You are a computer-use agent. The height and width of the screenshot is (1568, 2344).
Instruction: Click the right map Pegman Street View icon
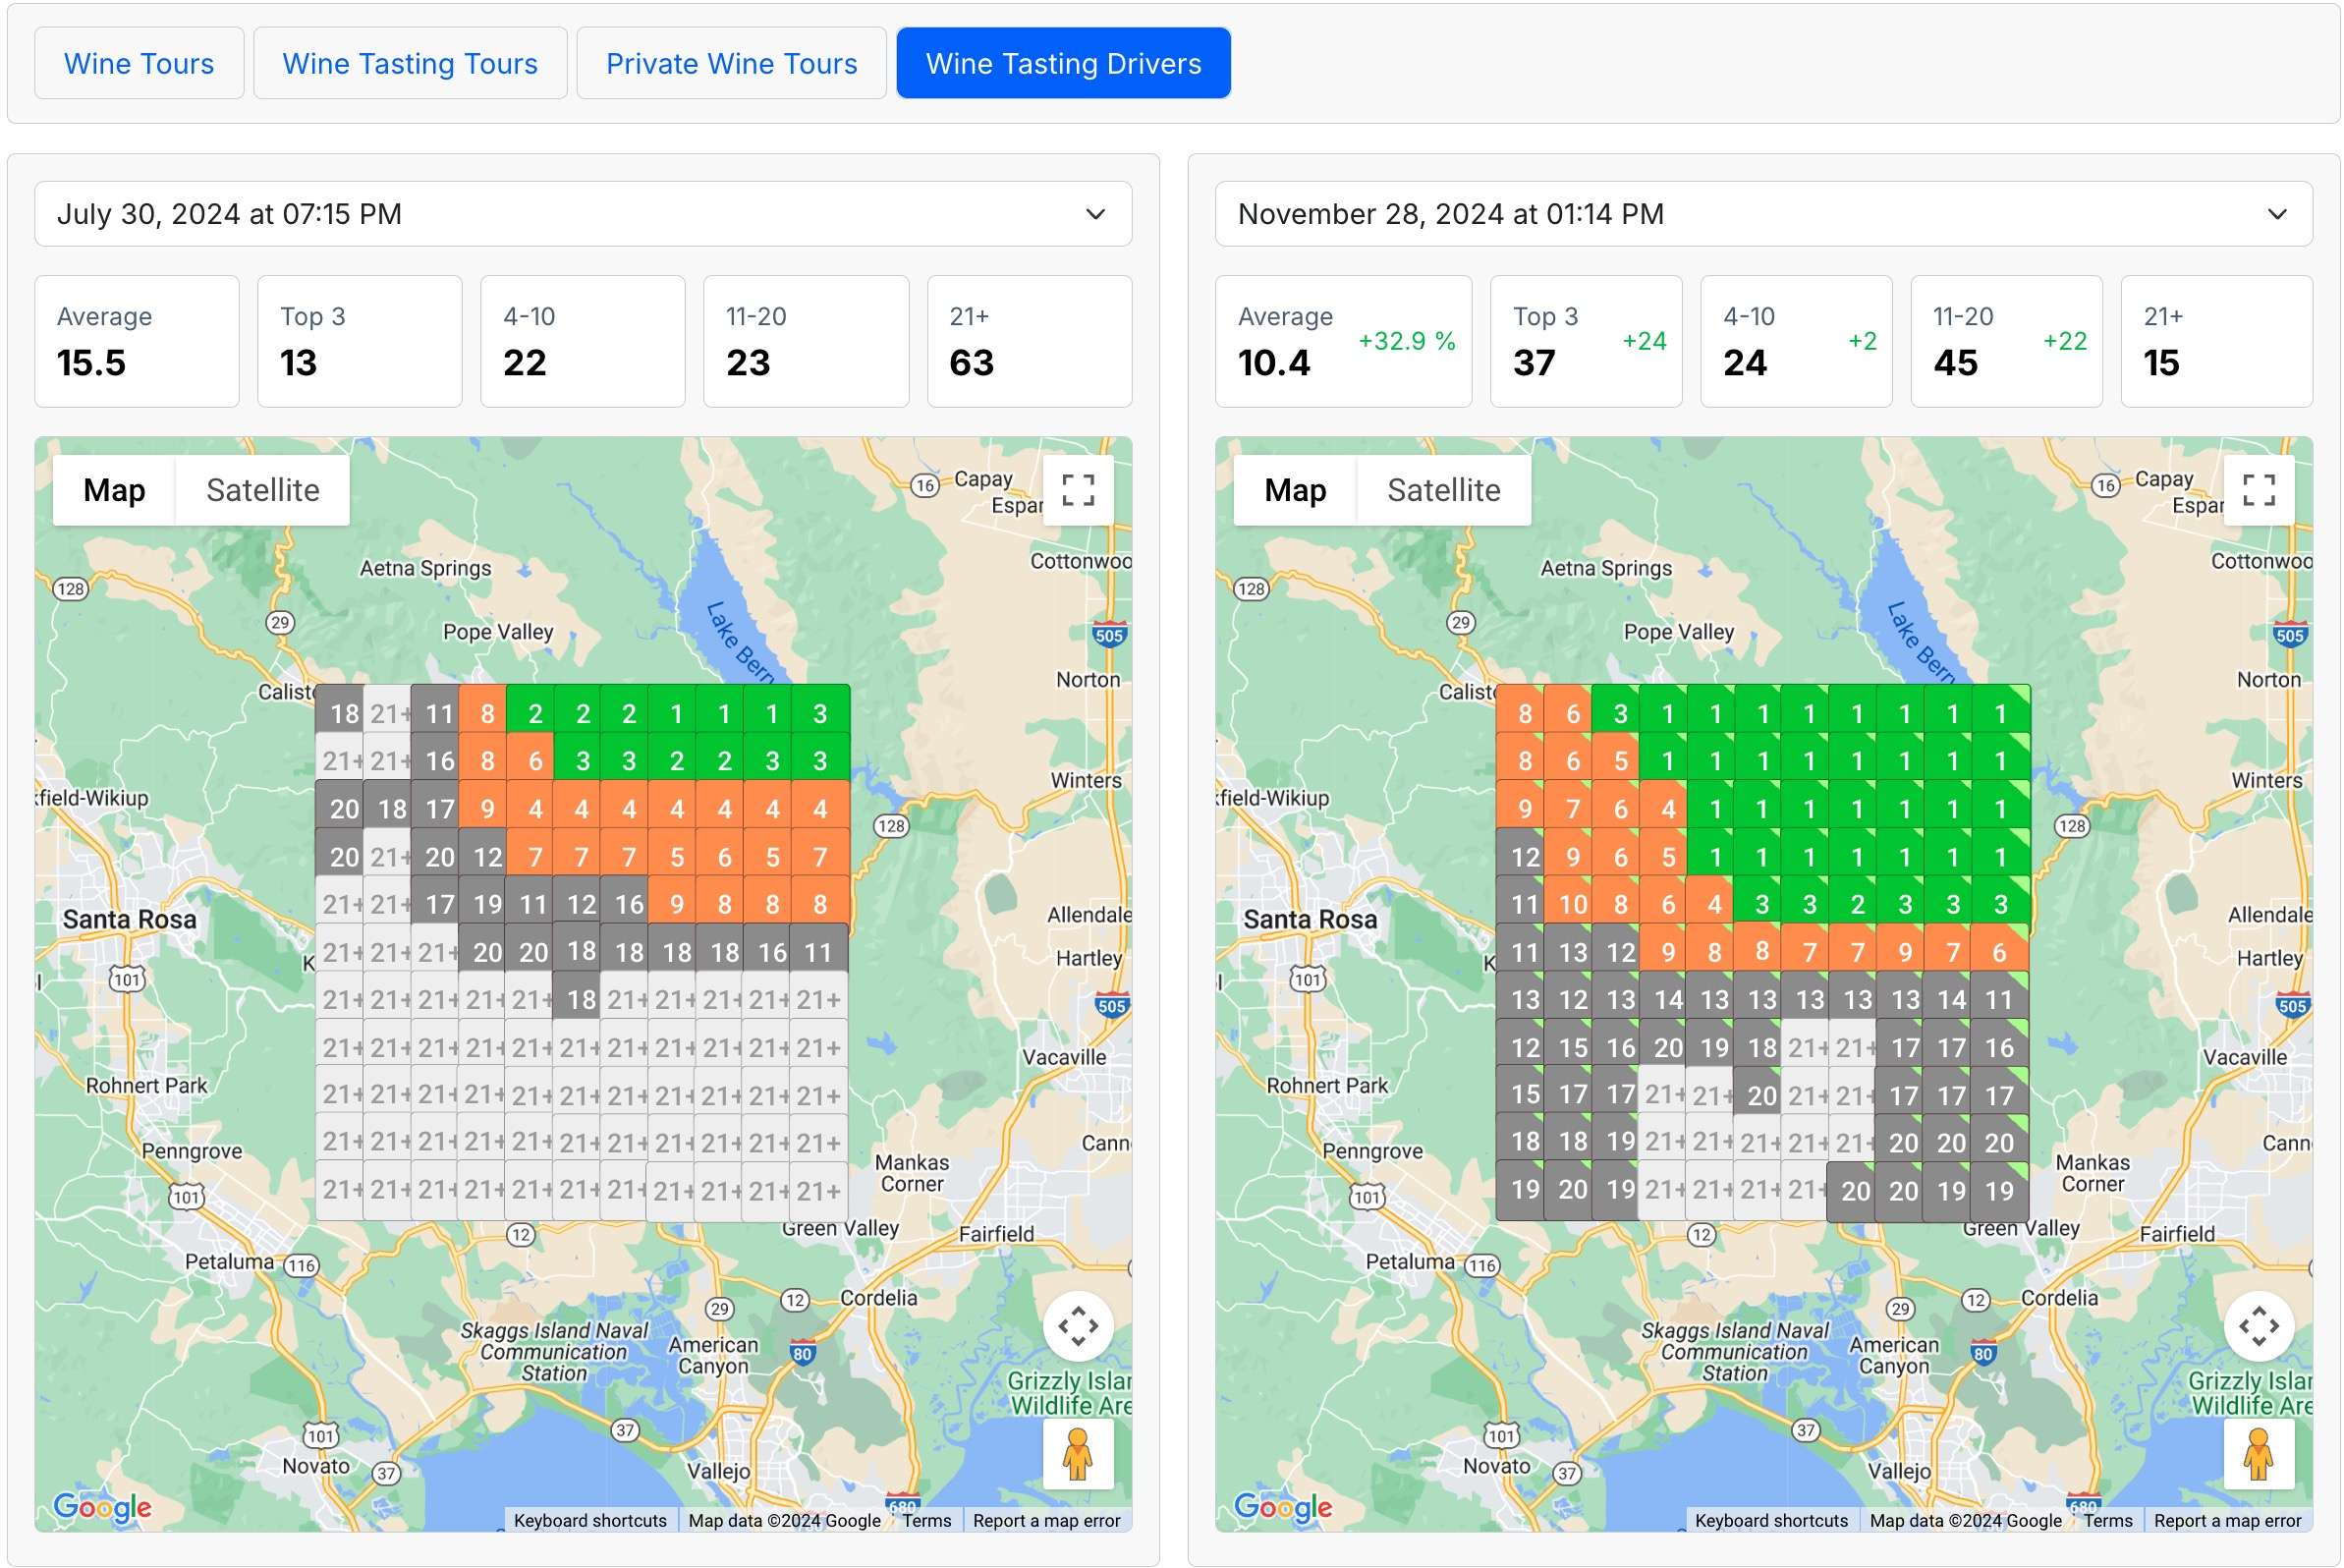pos(2258,1455)
